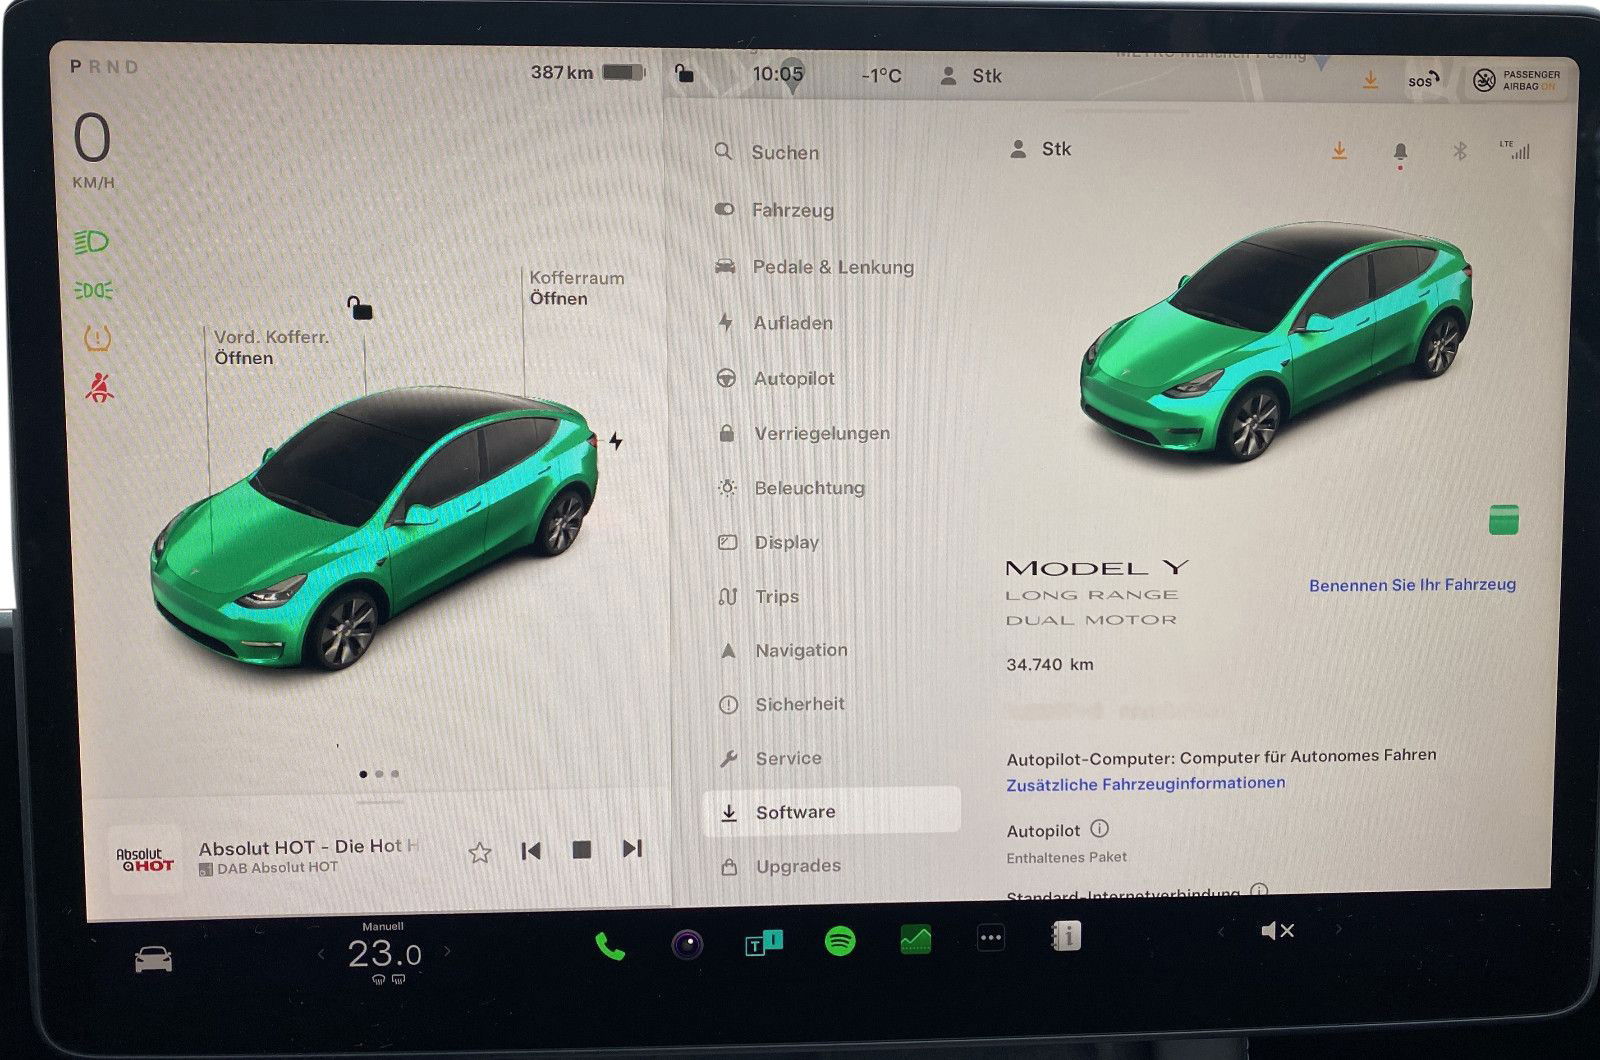Toggle the lock icon in top bar
The image size is (1600, 1060).
pyautogui.click(x=684, y=73)
